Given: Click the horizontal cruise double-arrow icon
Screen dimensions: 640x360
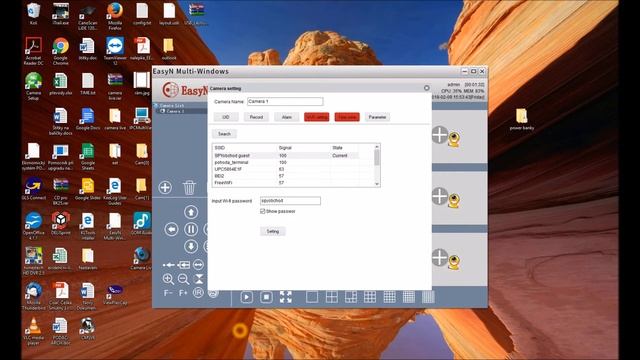Looking at the screenshot, I should (x=198, y=265).
